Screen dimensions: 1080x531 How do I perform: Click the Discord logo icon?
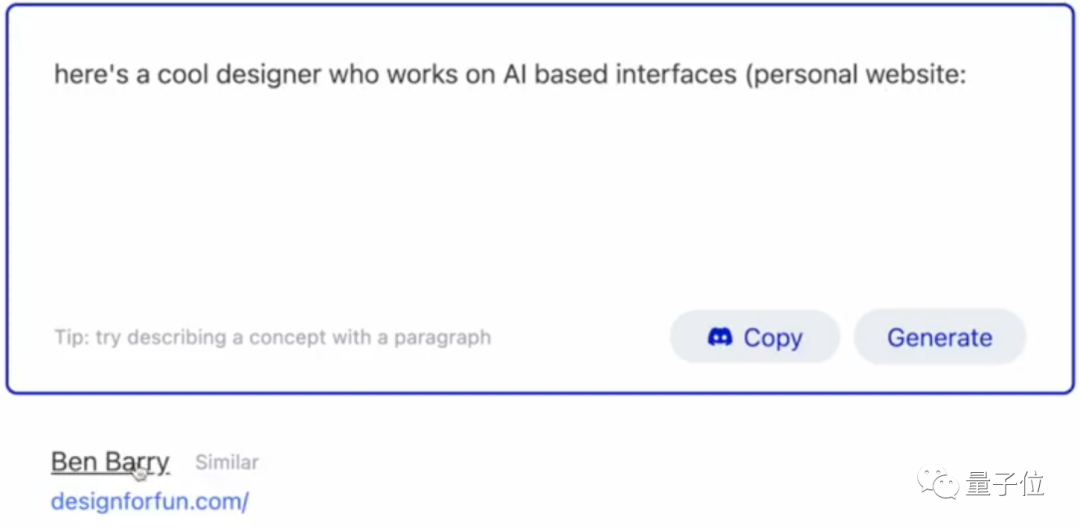tap(720, 337)
